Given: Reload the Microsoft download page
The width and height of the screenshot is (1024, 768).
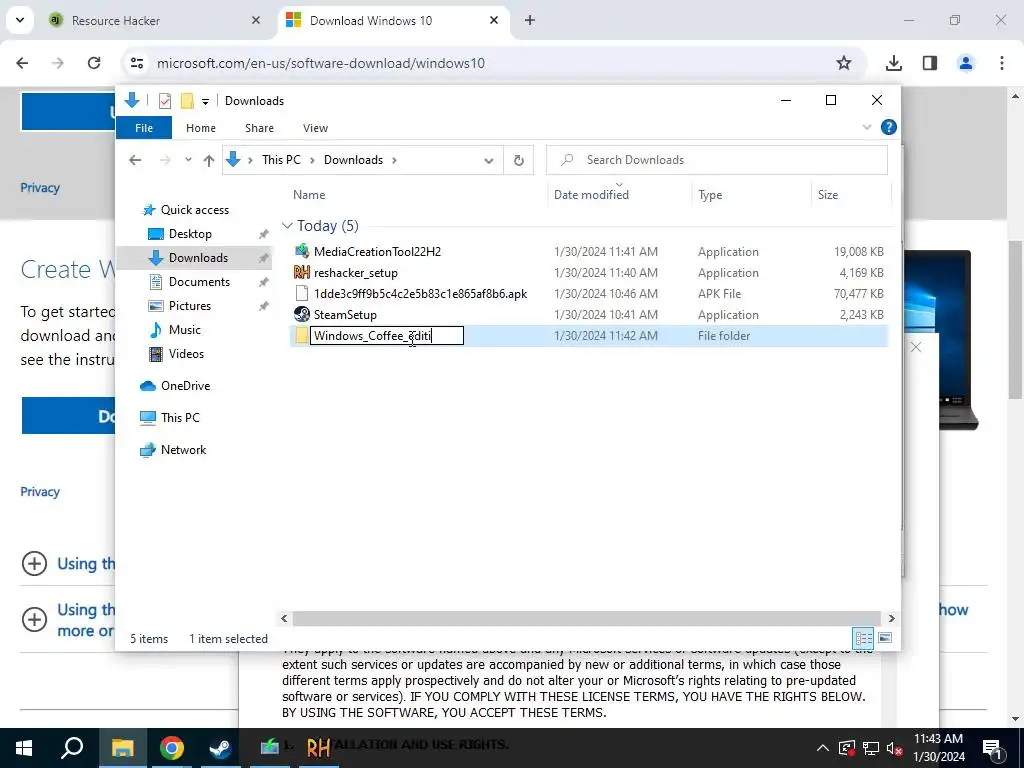Looking at the screenshot, I should 94,63.
